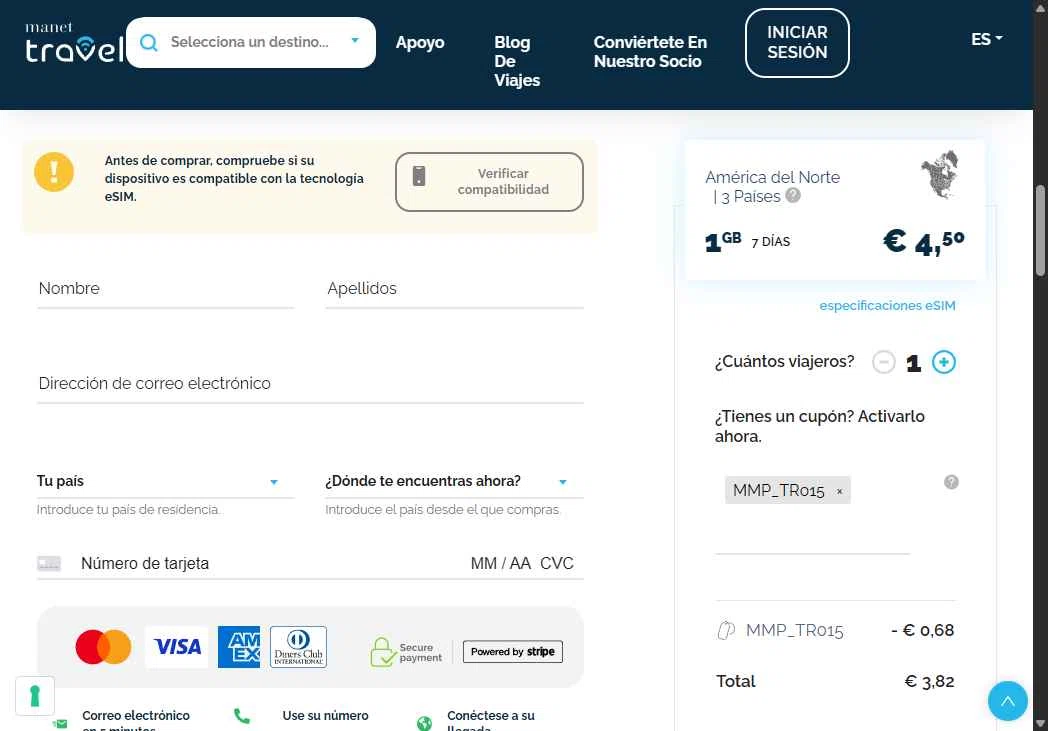
Task: Click the VISA logo
Action: [x=176, y=647]
